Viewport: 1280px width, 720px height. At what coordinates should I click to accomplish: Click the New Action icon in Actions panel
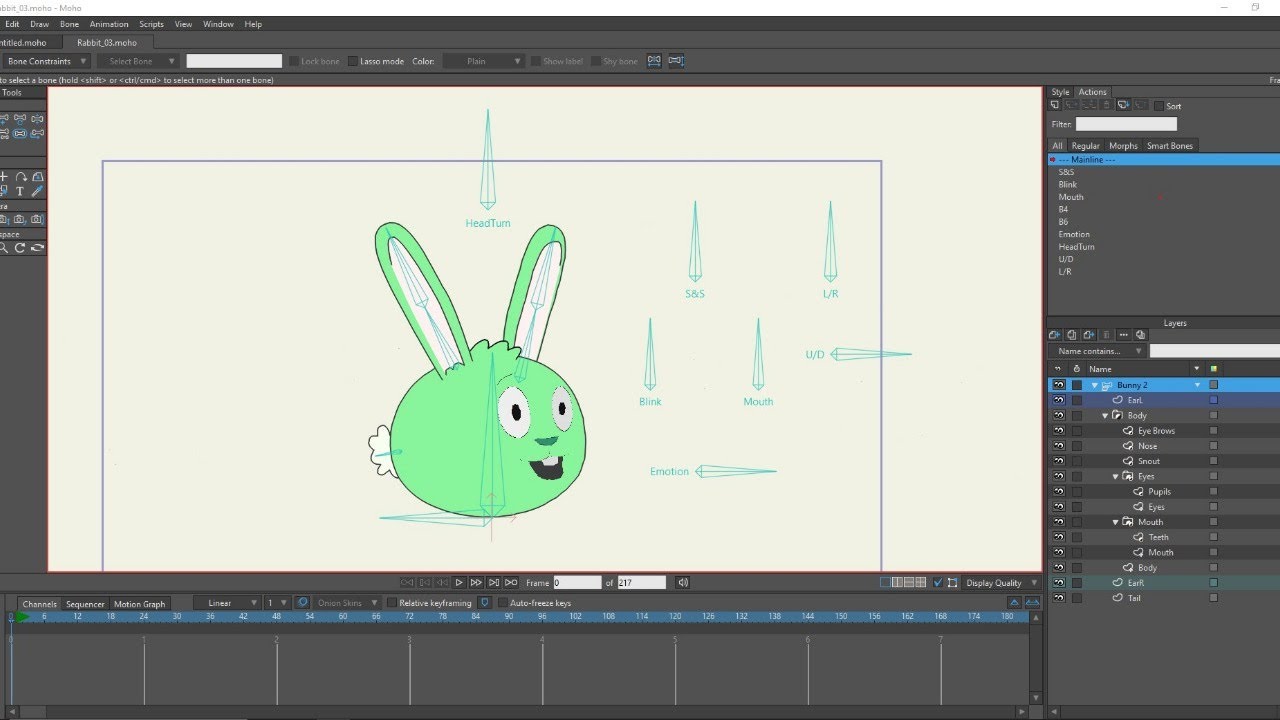coord(1055,105)
